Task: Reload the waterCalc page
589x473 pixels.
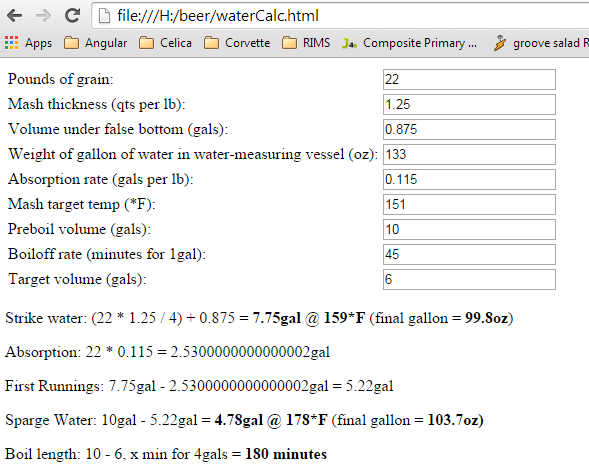Action: click(72, 15)
